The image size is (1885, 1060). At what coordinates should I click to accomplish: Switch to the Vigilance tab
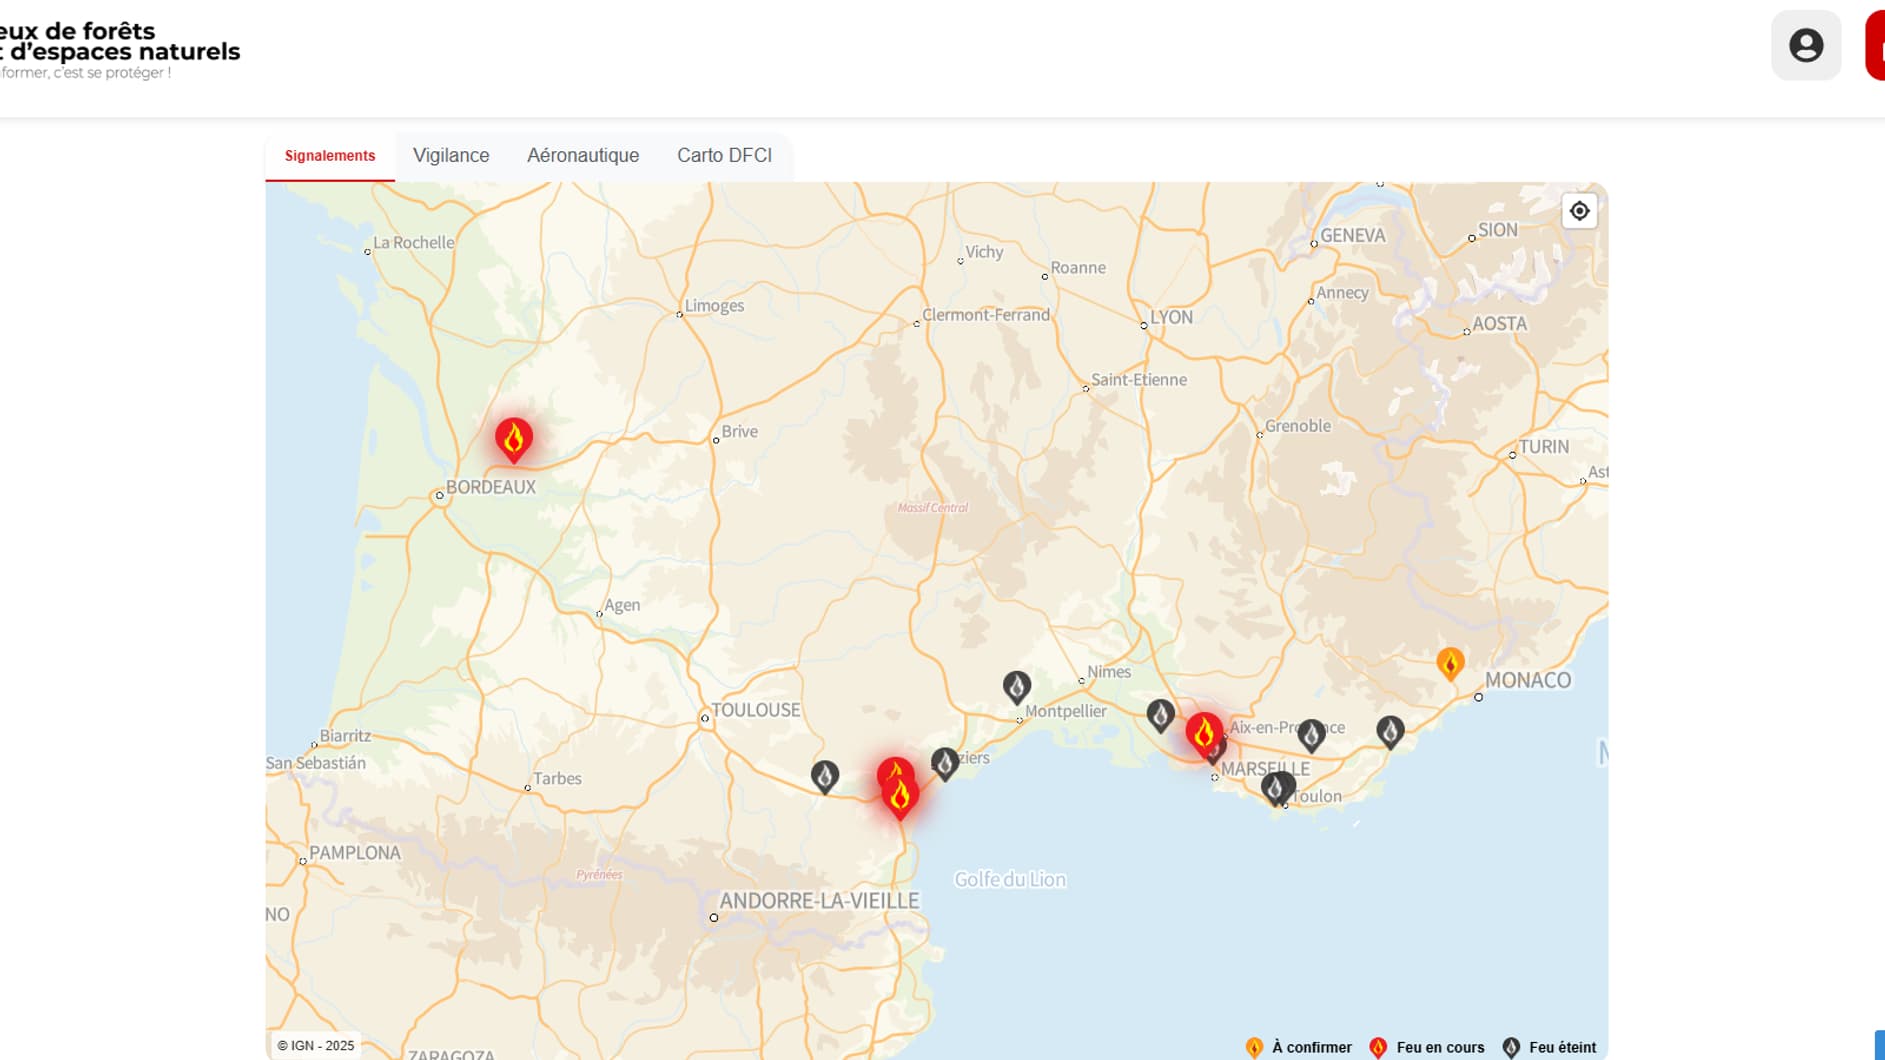(x=451, y=156)
